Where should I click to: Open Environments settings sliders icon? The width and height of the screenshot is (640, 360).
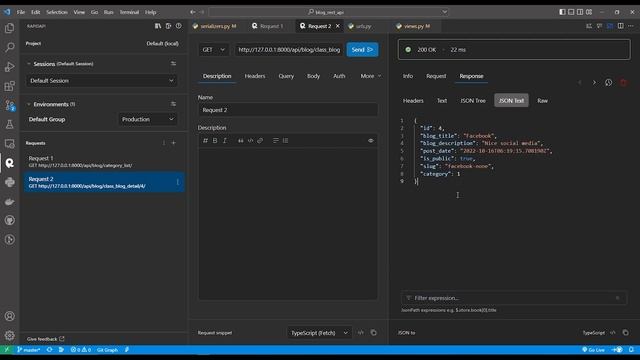tap(173, 104)
